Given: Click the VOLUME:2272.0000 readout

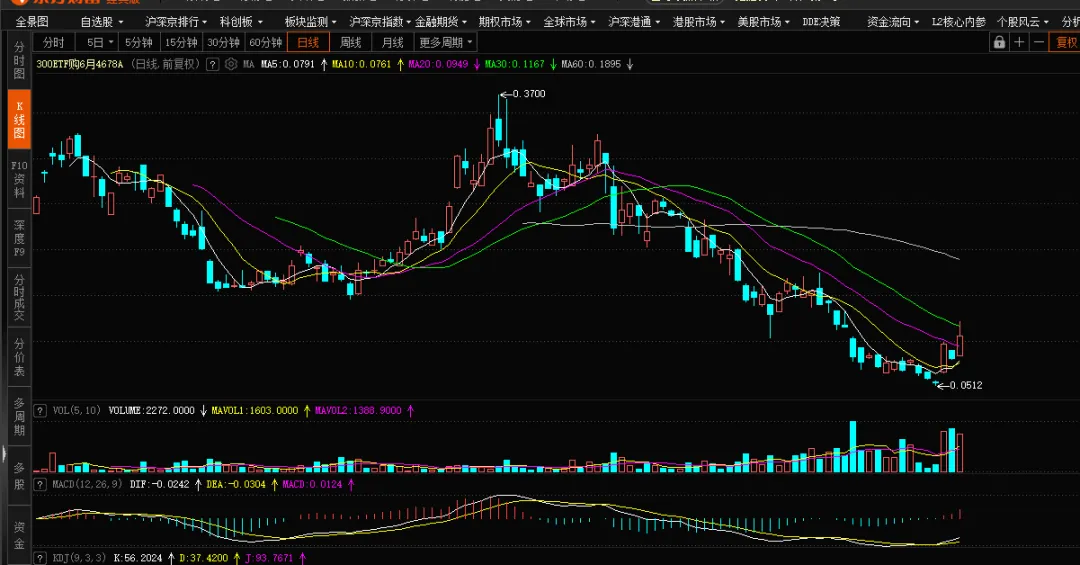Looking at the screenshot, I should tap(152, 411).
